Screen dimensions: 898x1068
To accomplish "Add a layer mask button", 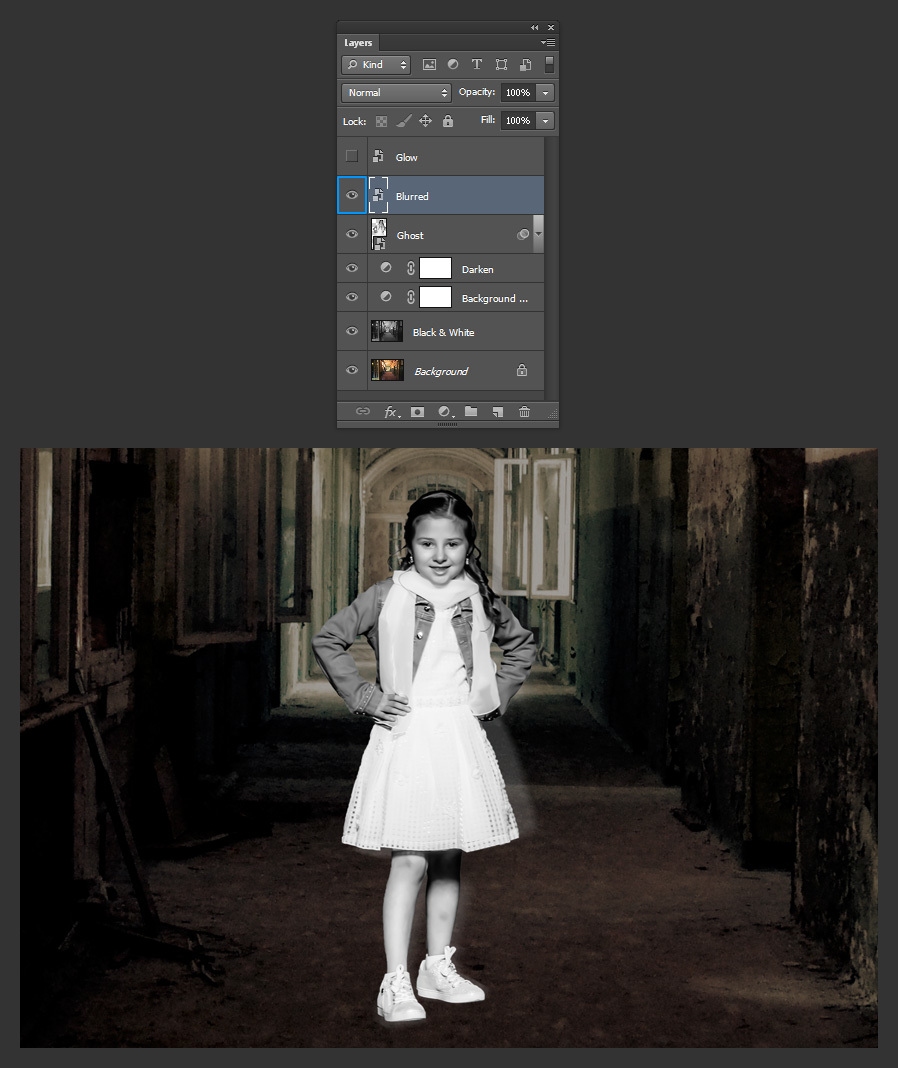I will (x=418, y=411).
